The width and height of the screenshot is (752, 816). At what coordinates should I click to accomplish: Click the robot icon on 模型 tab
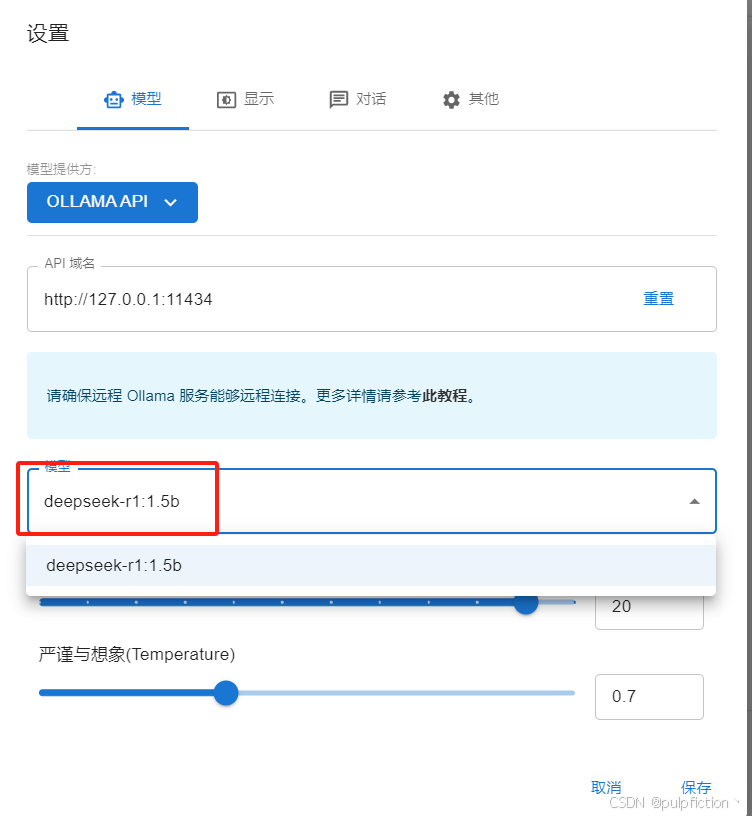point(114,99)
